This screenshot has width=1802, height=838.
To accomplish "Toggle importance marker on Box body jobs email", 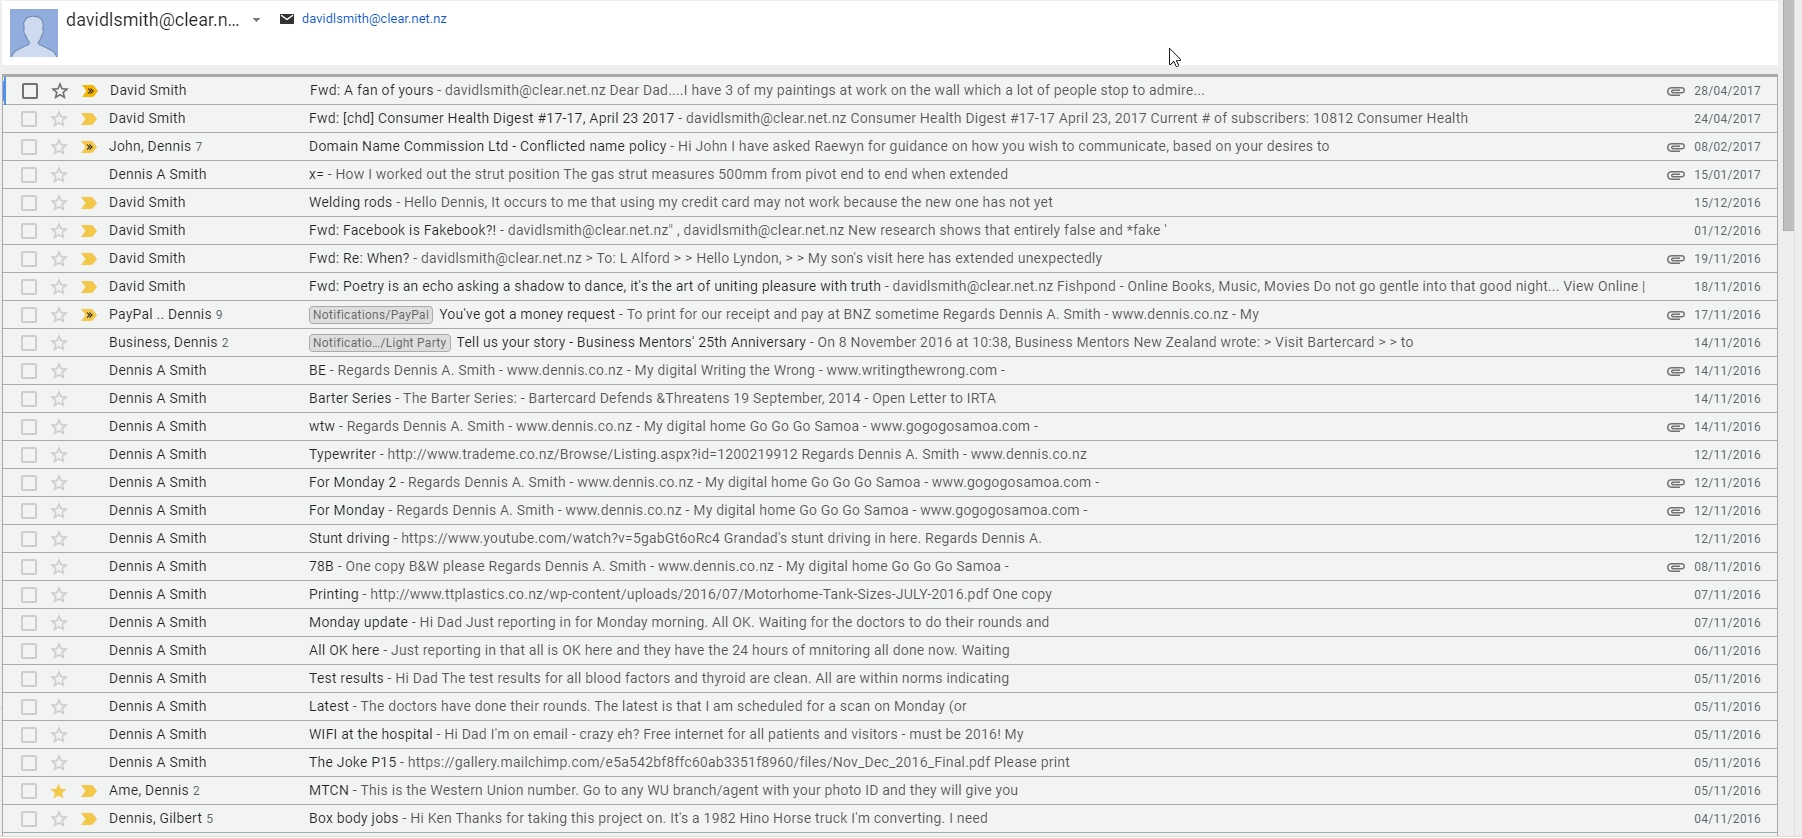I will 89,819.
